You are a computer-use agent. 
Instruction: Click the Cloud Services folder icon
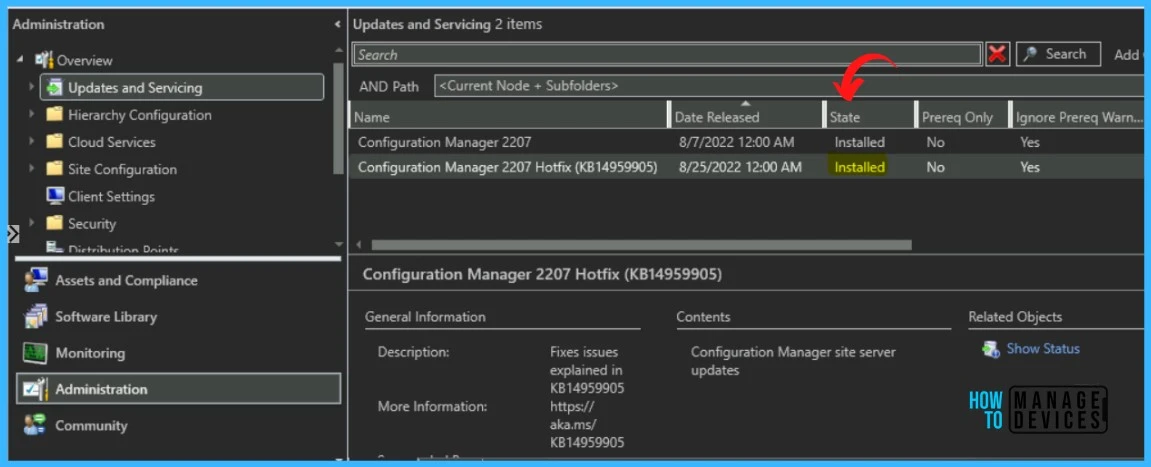pyautogui.click(x=54, y=142)
